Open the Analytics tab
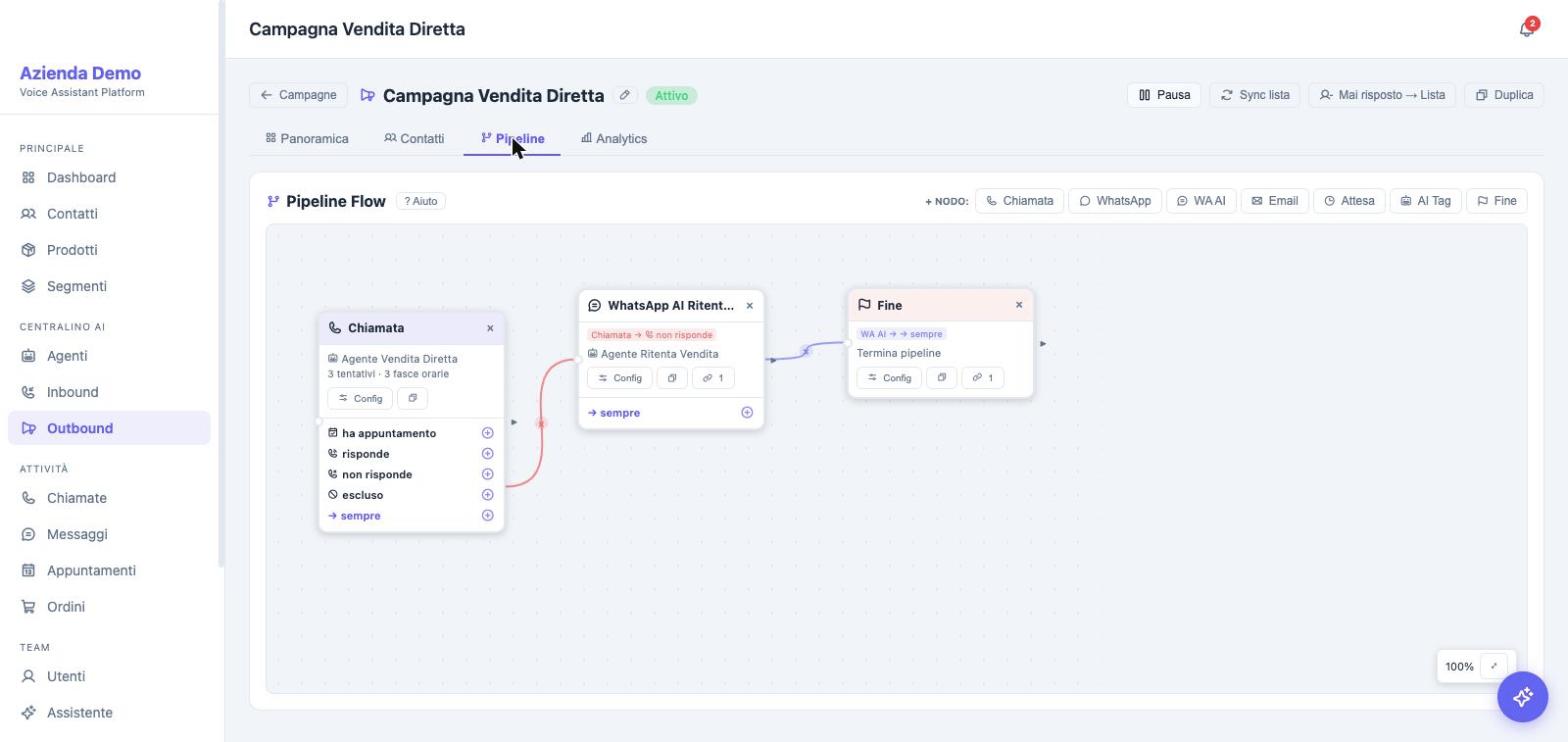The height and width of the screenshot is (742, 1568). (614, 138)
